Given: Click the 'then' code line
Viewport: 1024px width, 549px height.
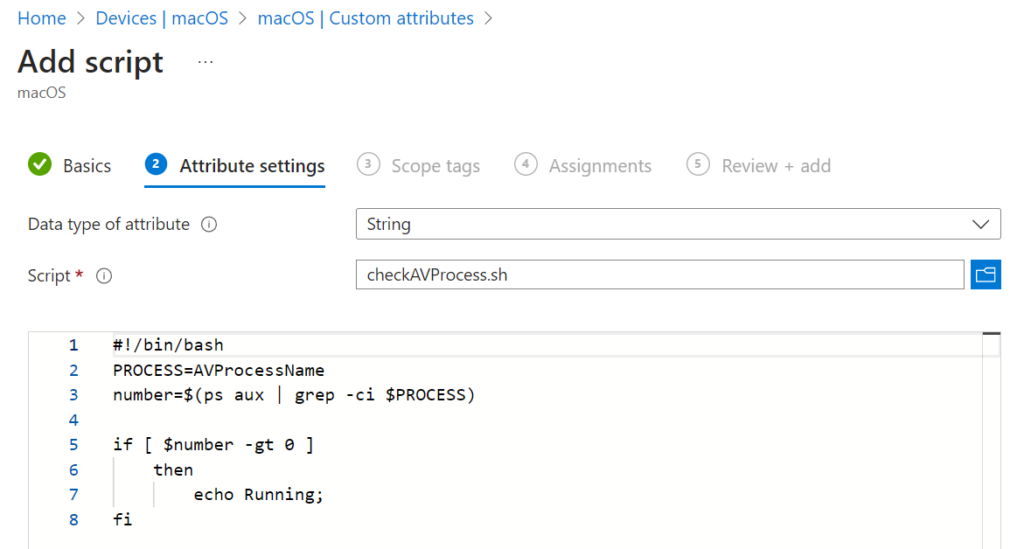Looking at the screenshot, I should [173, 470].
